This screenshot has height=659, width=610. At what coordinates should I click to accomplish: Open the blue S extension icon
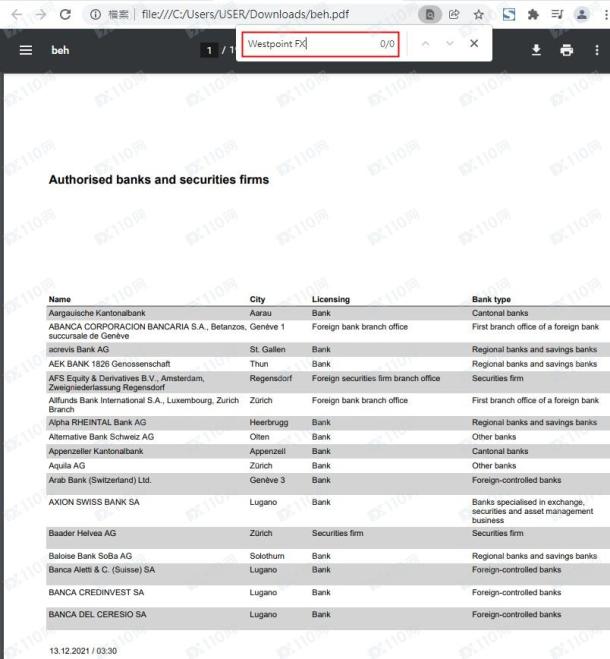coord(509,15)
